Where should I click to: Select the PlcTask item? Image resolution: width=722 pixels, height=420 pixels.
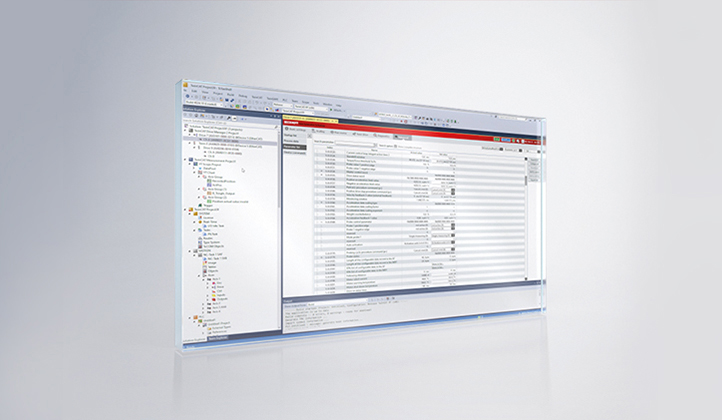pyautogui.click(x=212, y=234)
